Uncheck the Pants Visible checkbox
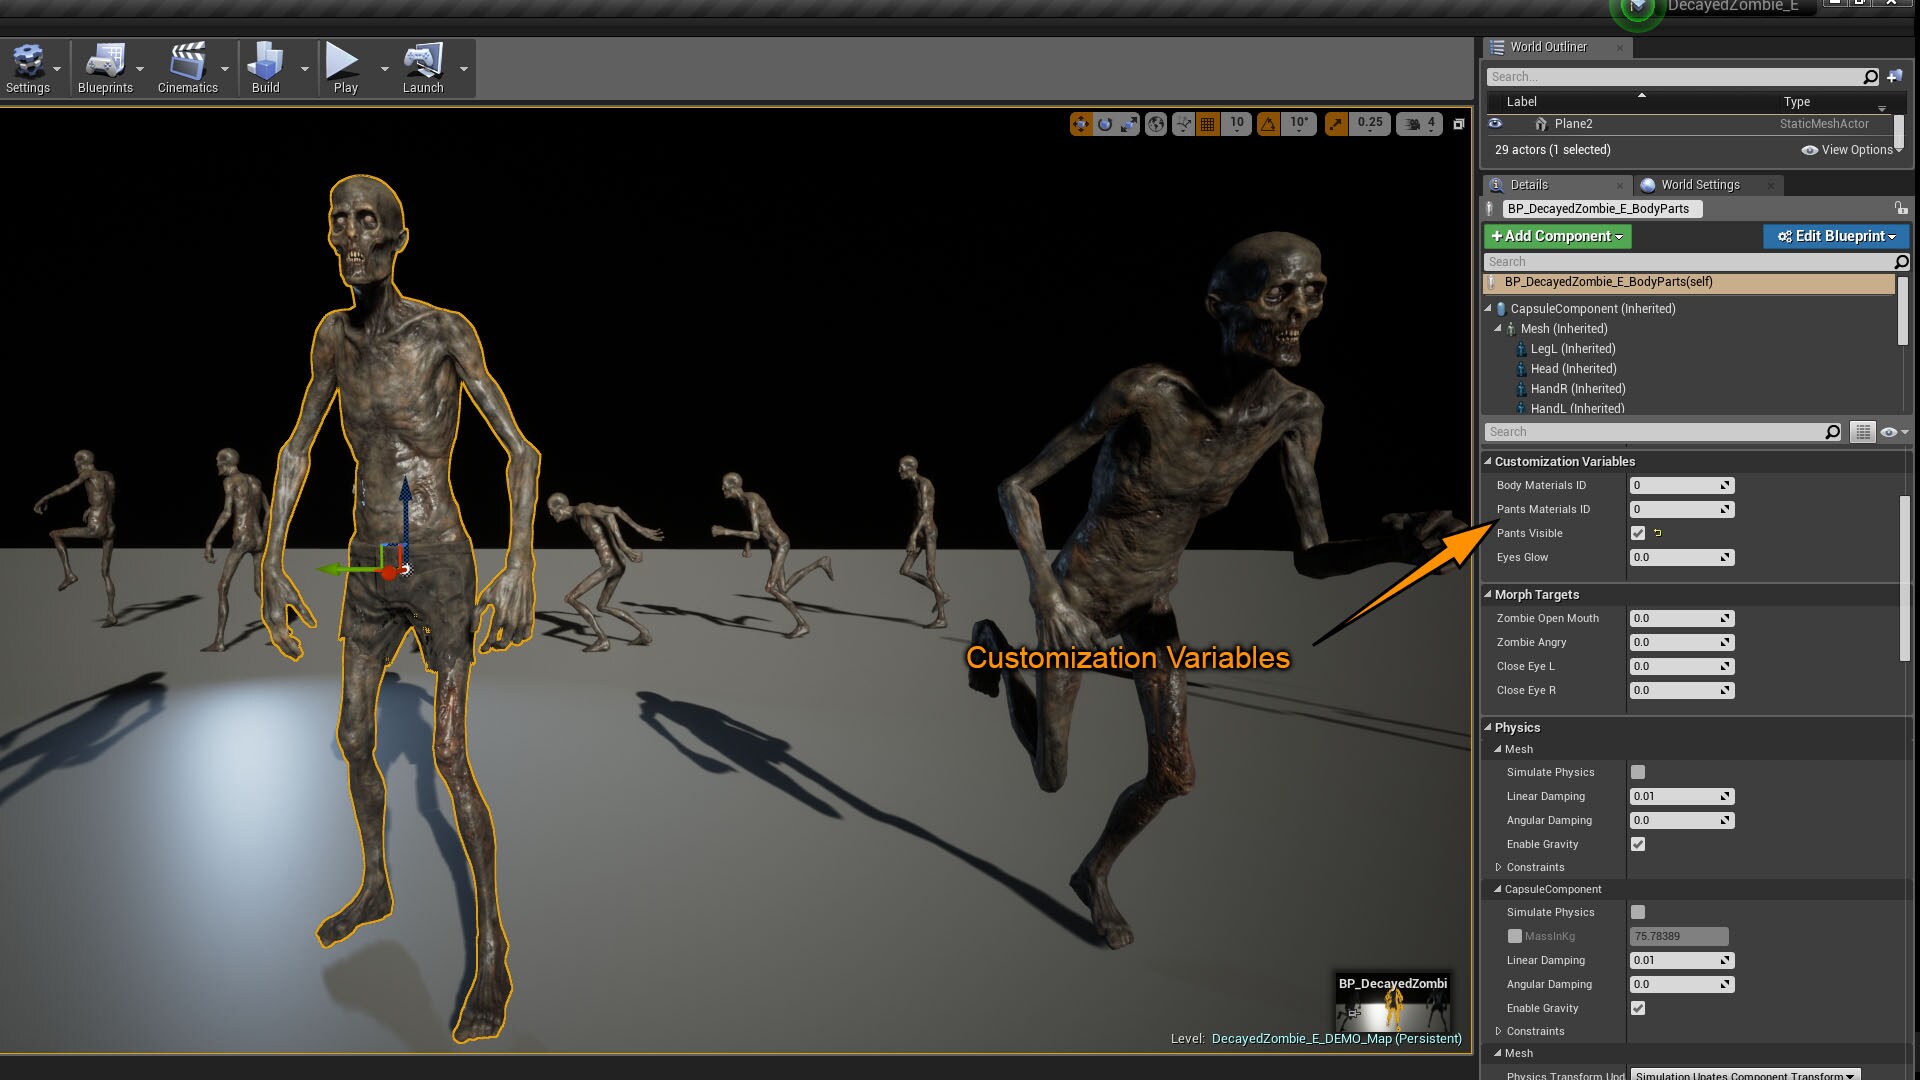Image resolution: width=1920 pixels, height=1080 pixels. [x=1637, y=533]
